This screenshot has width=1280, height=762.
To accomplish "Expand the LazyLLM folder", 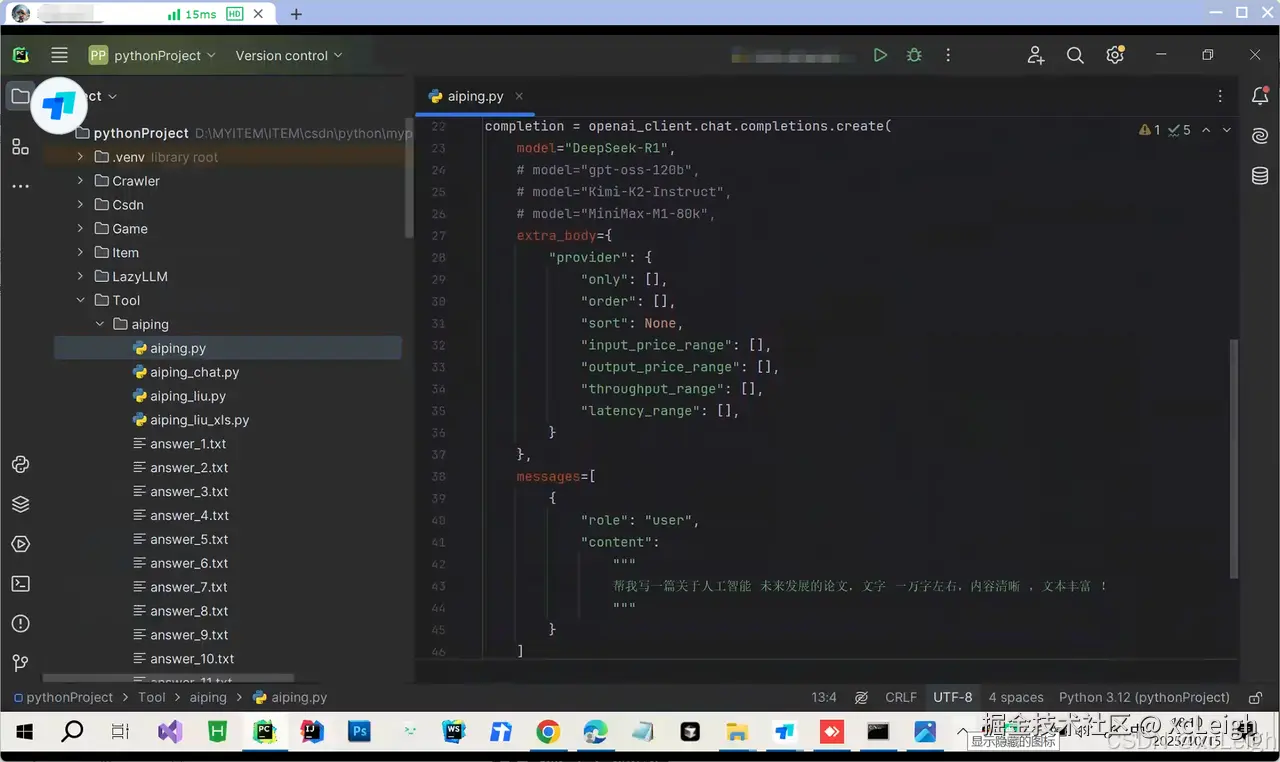I will pos(81,277).
